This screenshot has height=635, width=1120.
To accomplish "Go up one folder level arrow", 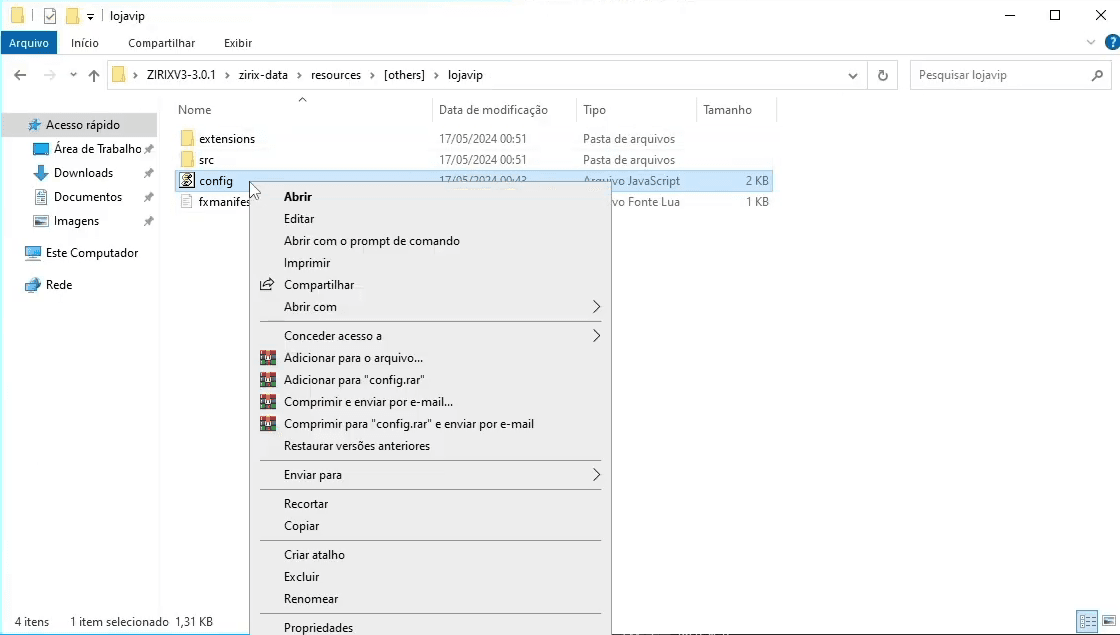I will (x=94, y=75).
